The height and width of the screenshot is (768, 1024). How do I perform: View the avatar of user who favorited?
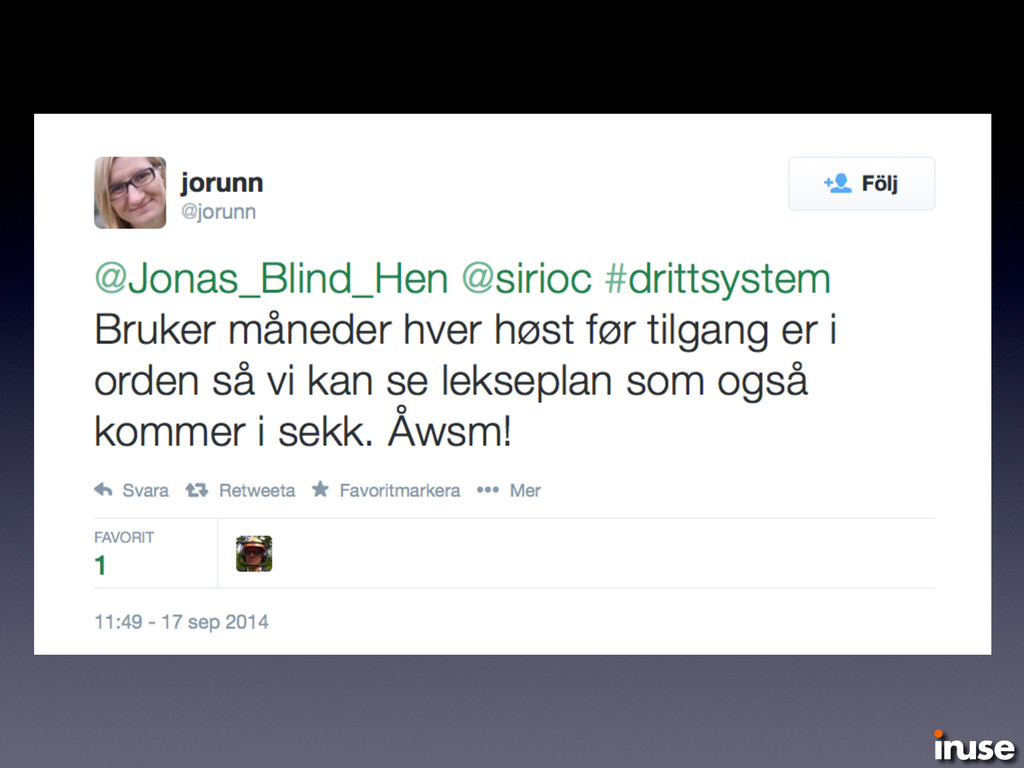(x=254, y=554)
